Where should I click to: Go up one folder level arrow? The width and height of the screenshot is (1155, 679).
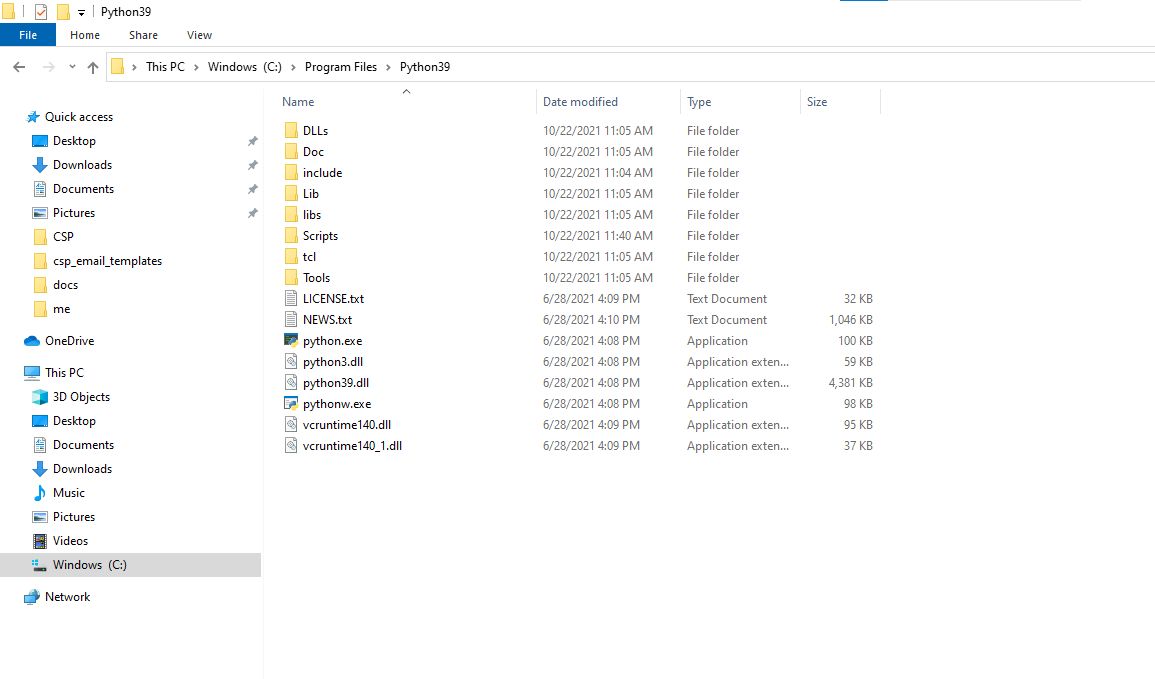point(93,67)
